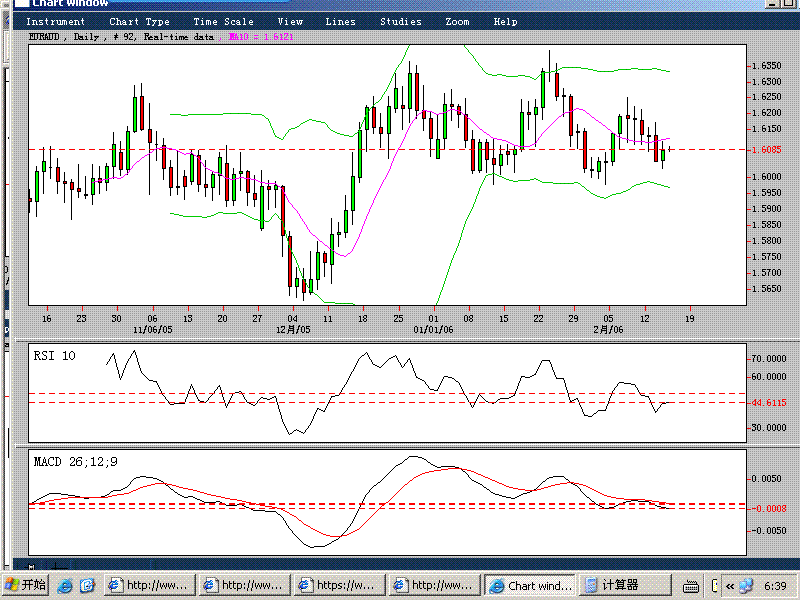Expand hidden system tray icons
The width and height of the screenshot is (800, 600).
click(730, 586)
